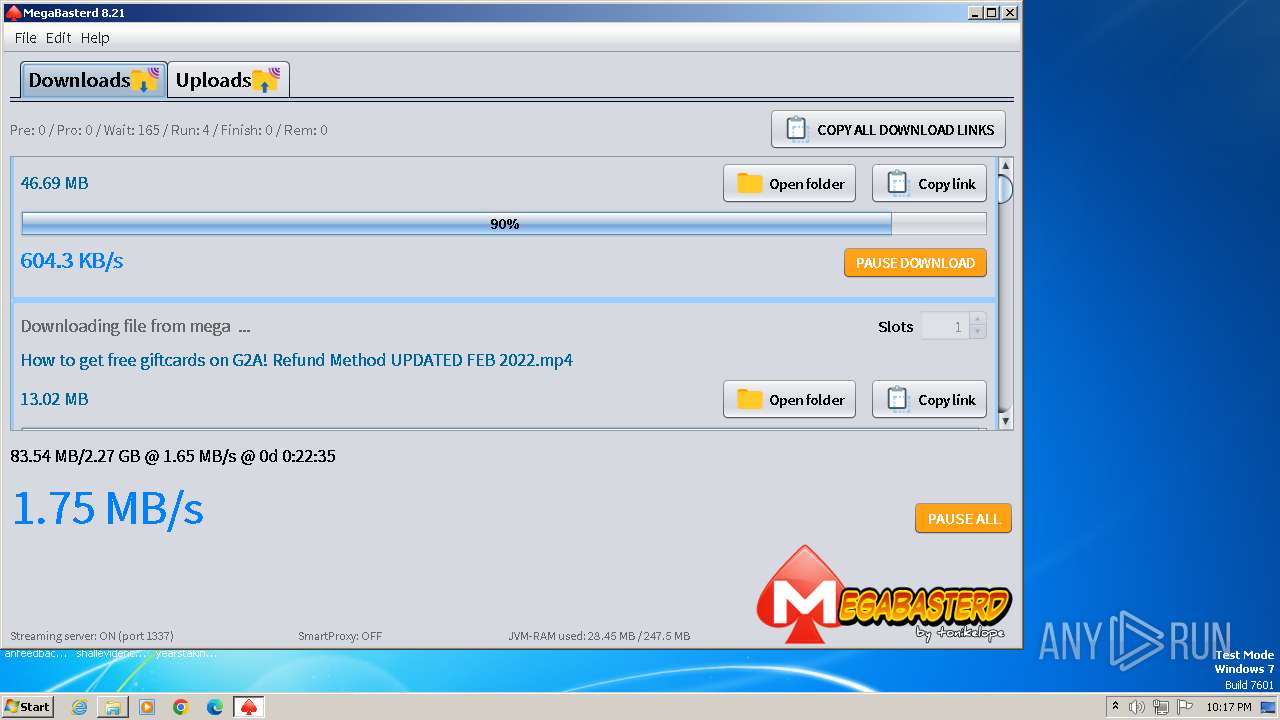Image resolution: width=1280 pixels, height=720 pixels.
Task: Open the Windows Start menu
Action: pyautogui.click(x=27, y=706)
